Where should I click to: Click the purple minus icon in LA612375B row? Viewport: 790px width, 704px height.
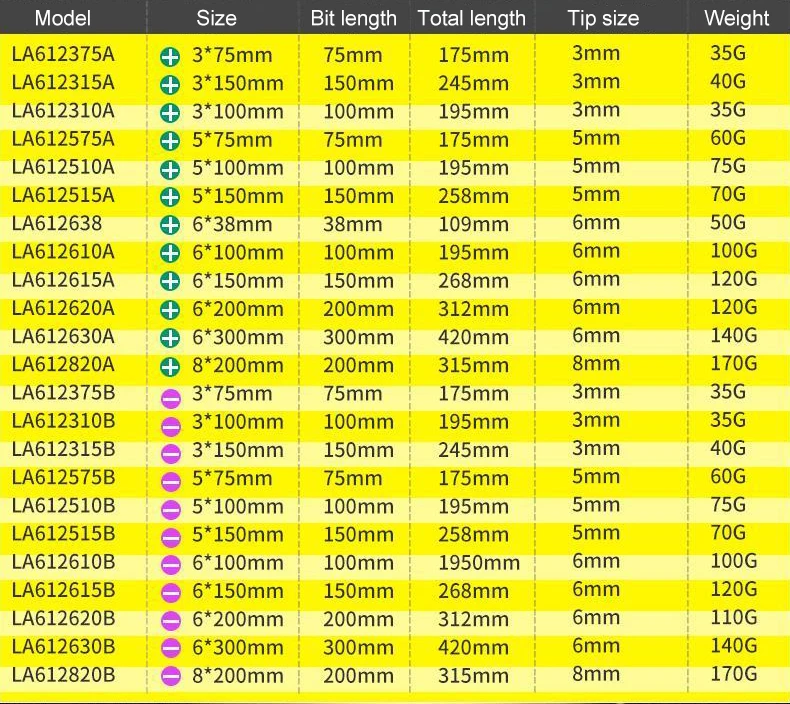171,400
